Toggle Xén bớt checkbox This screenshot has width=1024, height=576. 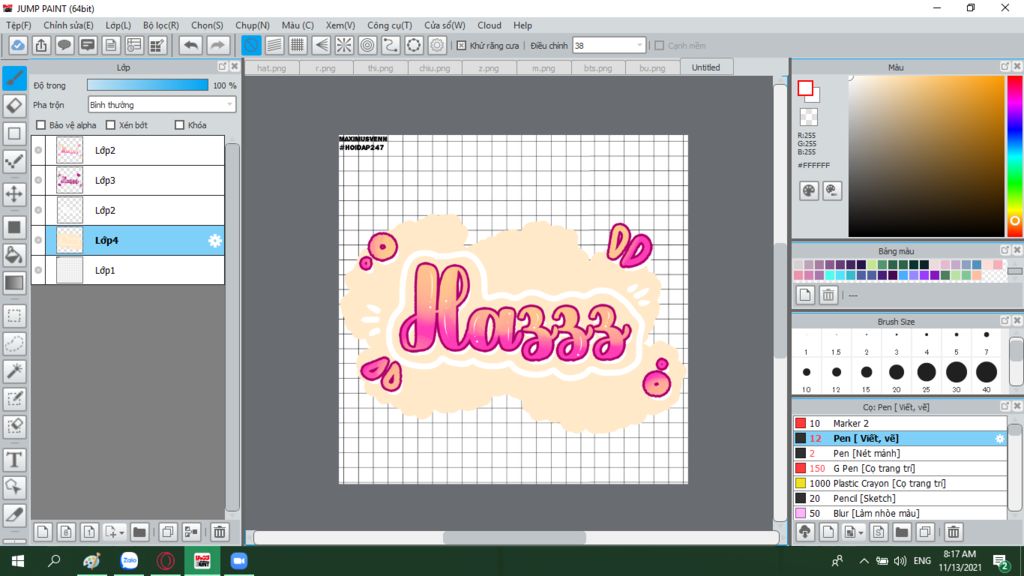point(110,125)
